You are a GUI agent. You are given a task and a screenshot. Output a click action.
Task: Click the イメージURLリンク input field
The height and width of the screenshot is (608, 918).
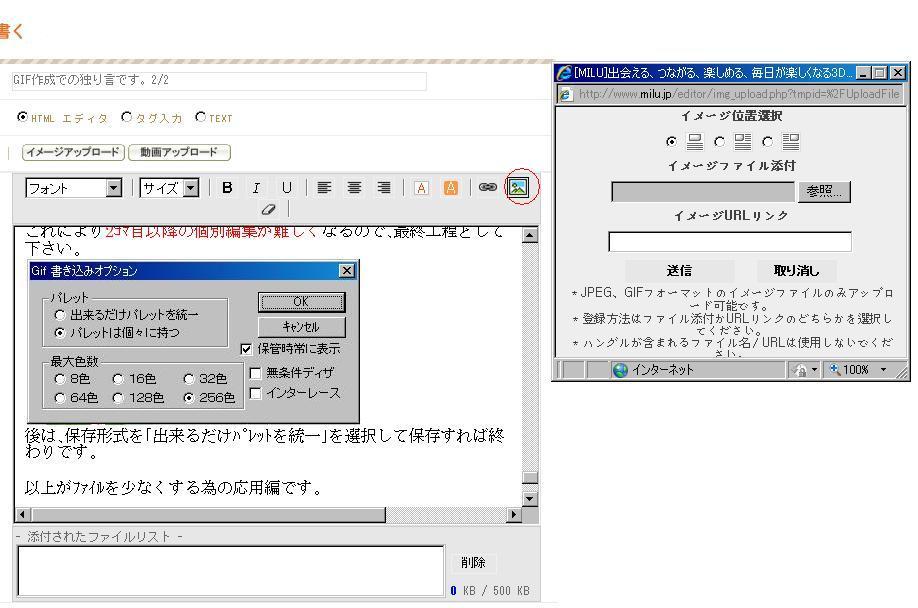[x=730, y=242]
